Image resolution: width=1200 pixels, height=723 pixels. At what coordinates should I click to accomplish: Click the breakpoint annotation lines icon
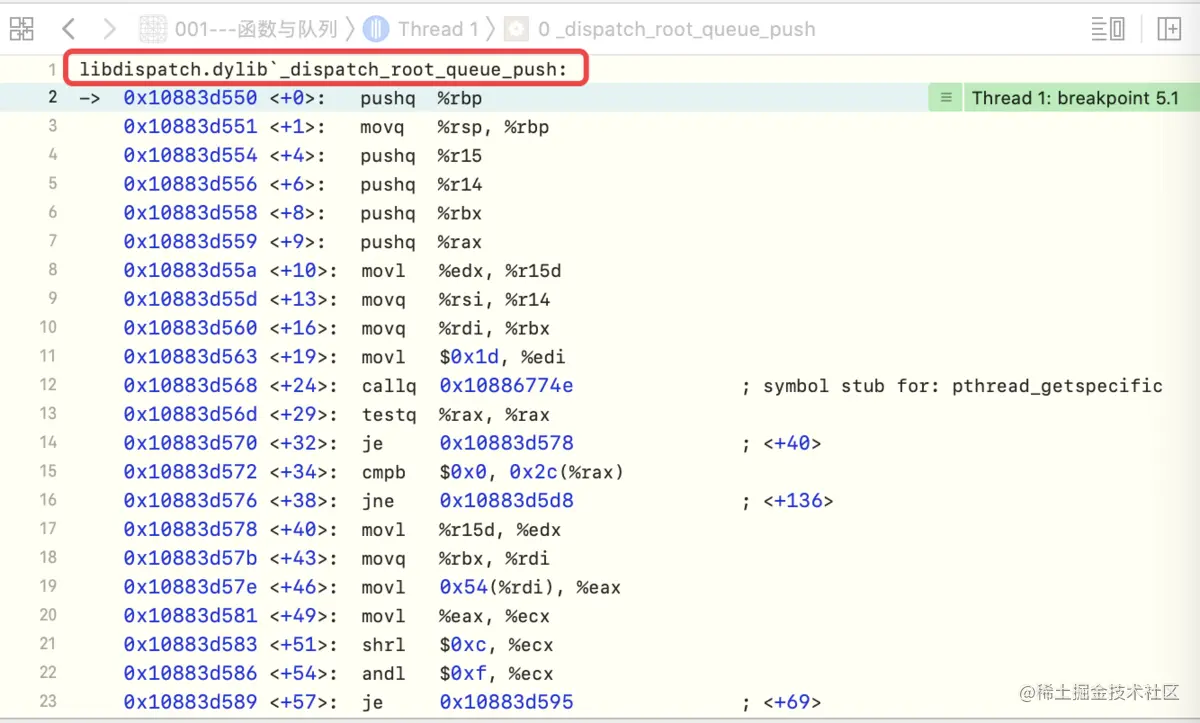(x=944, y=98)
